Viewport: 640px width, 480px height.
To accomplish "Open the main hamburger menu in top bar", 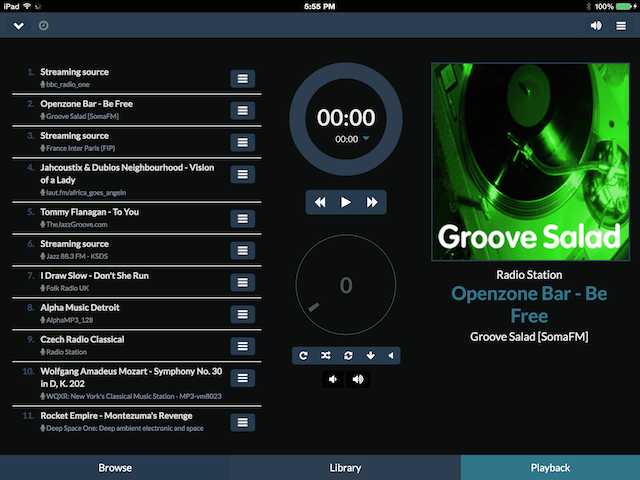I will [x=621, y=26].
